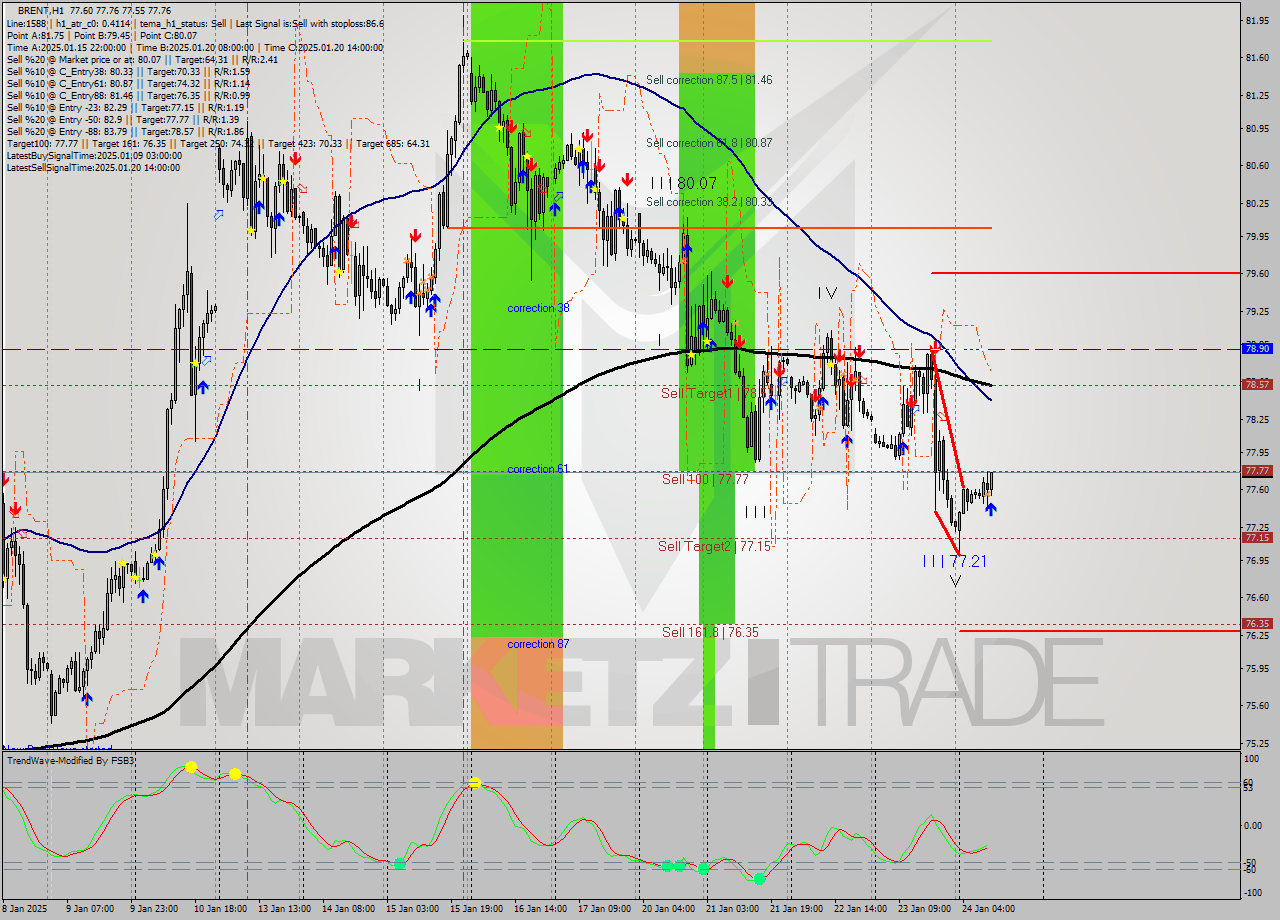Click the 81.95 price axis value
This screenshot has height=920, width=1280.
point(1257,20)
